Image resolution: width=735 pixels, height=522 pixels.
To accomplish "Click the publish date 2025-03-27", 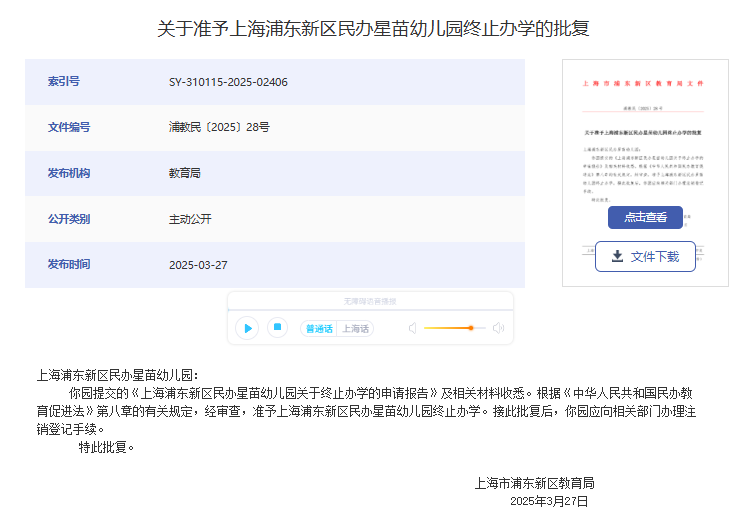I will pos(198,265).
